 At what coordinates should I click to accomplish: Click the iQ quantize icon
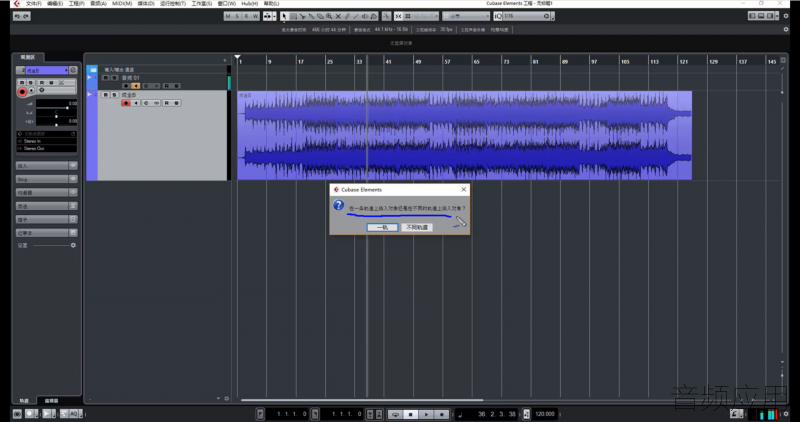click(498, 16)
